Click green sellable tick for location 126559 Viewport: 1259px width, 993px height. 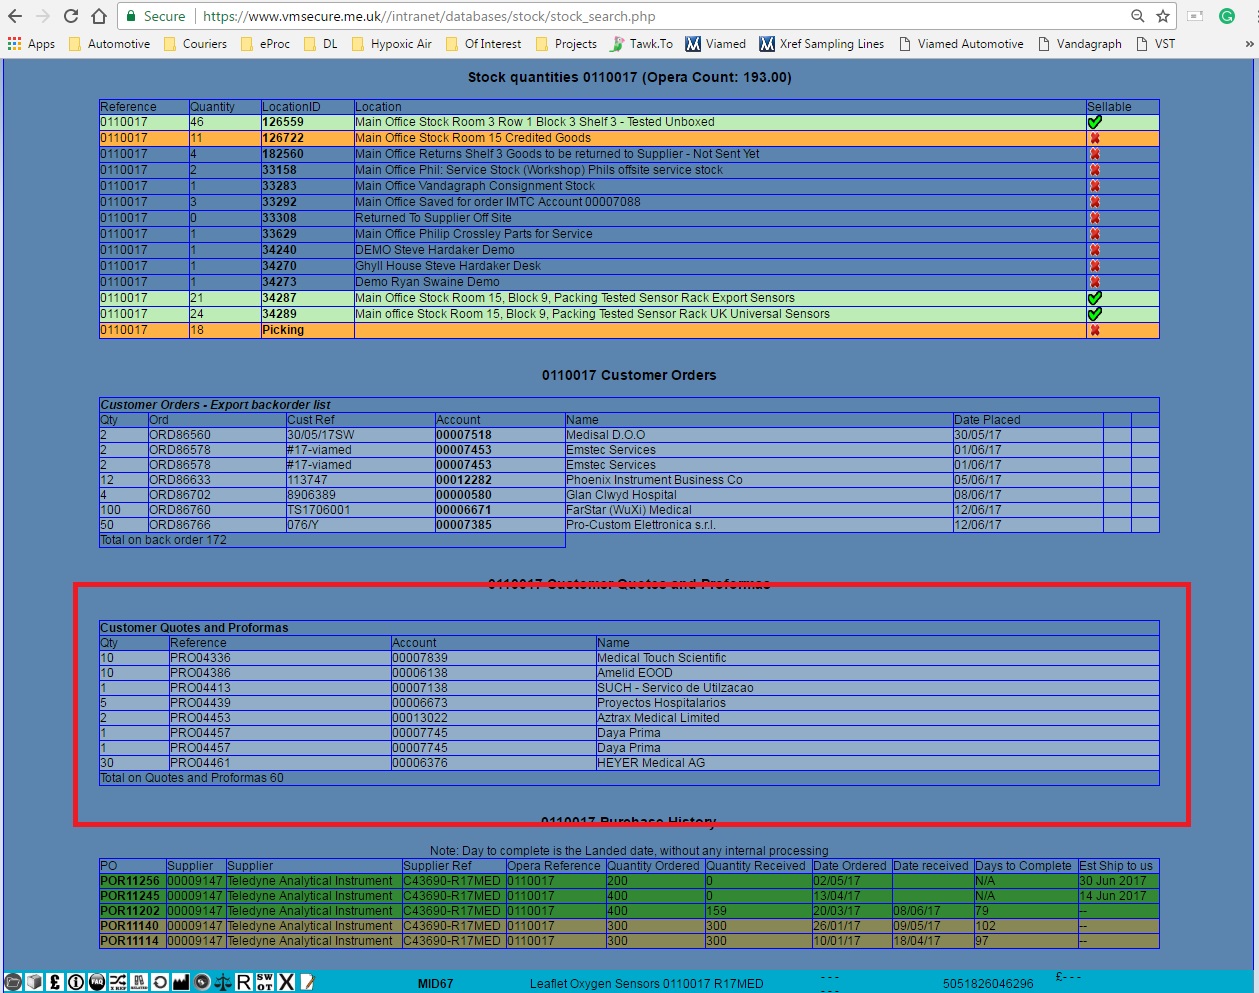click(1094, 122)
